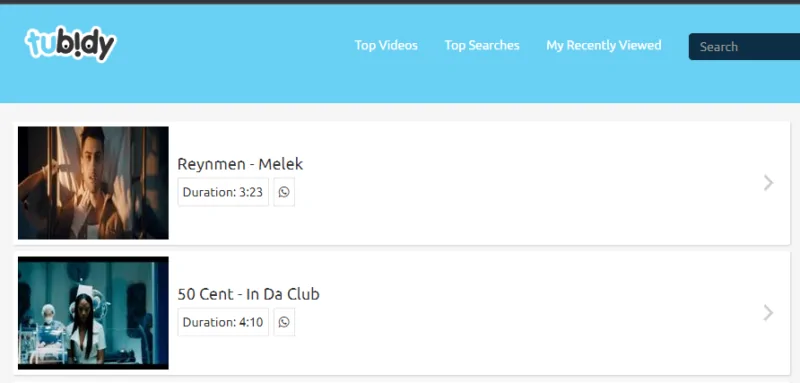Click the 'b!dy' part of Tubidy logo
800x383 pixels.
(x=86, y=45)
